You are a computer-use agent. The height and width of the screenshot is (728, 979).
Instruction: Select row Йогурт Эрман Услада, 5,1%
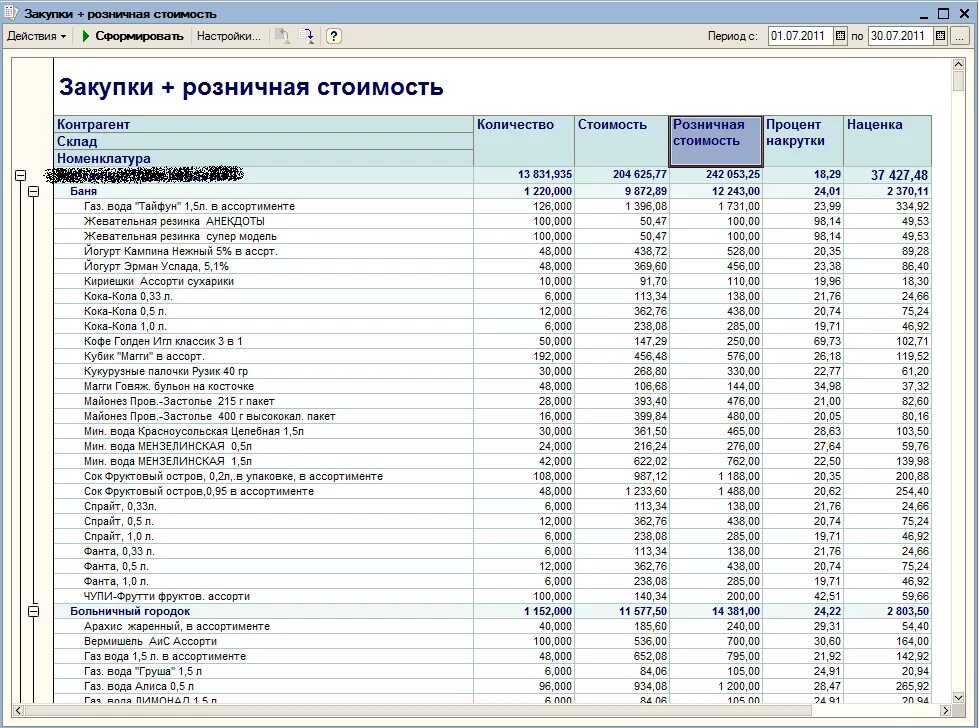pyautogui.click(x=492, y=266)
